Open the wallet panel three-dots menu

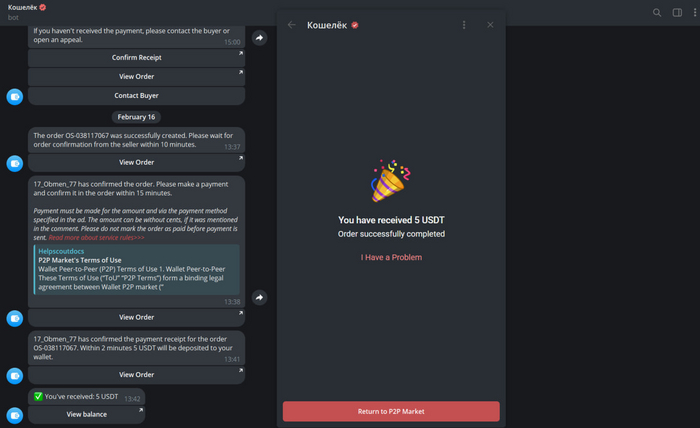tap(464, 25)
